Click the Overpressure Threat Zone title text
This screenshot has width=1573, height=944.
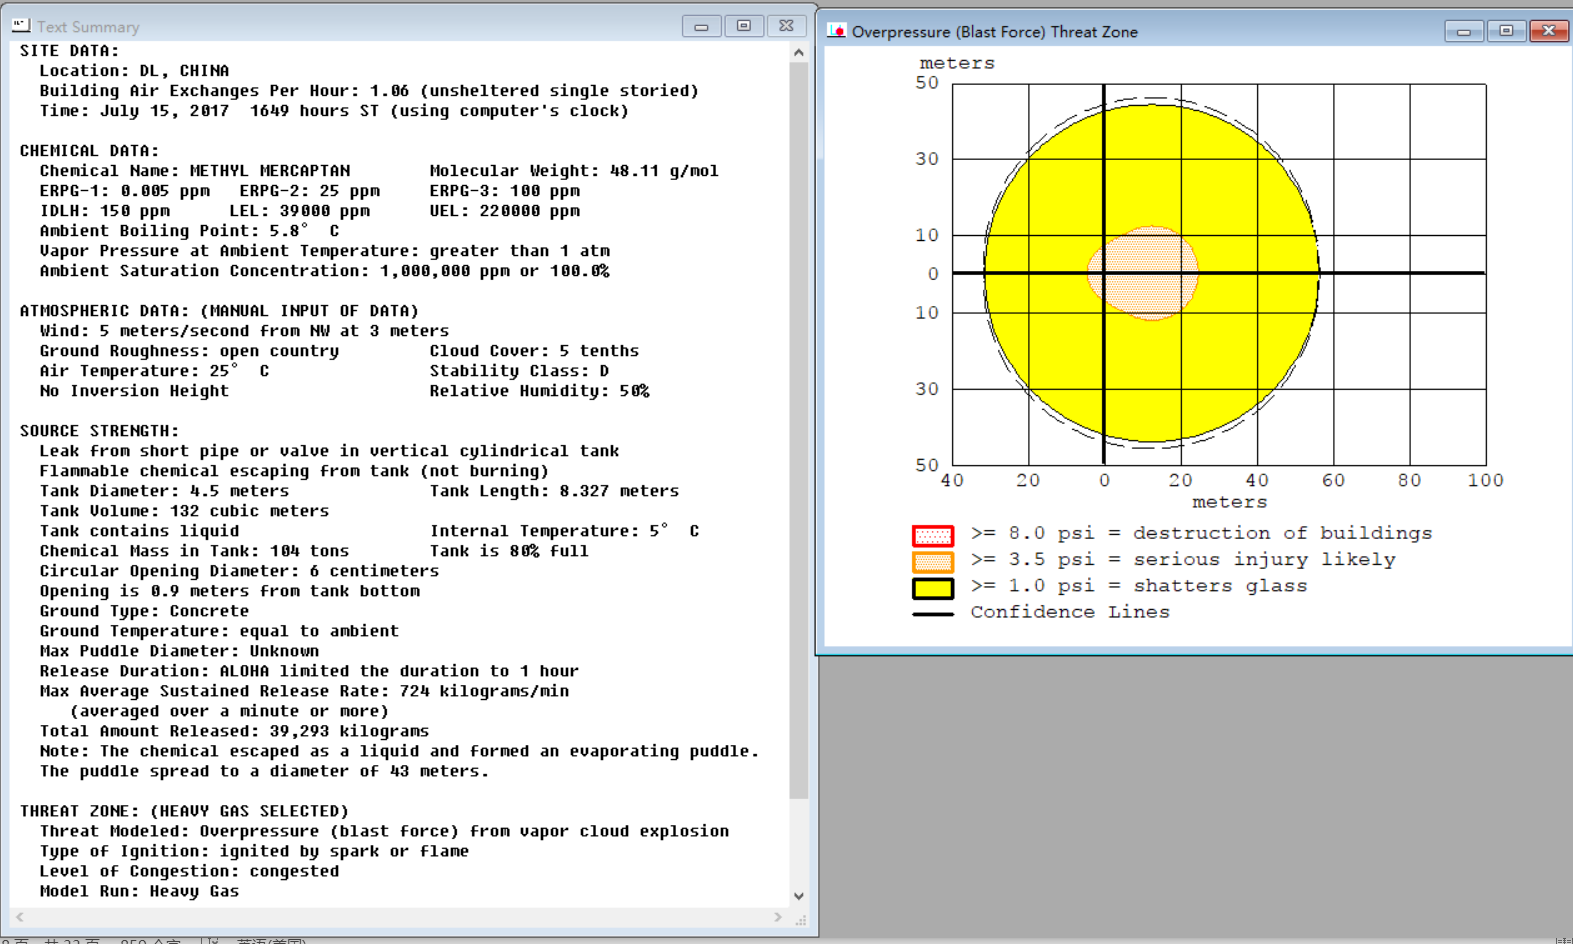(995, 32)
